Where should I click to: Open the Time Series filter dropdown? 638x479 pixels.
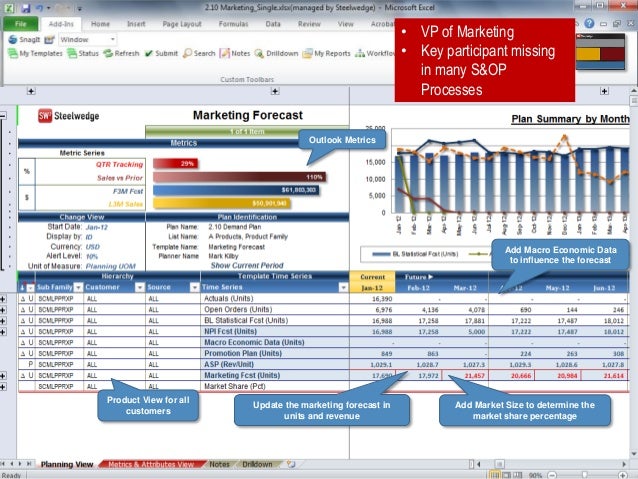coord(343,287)
